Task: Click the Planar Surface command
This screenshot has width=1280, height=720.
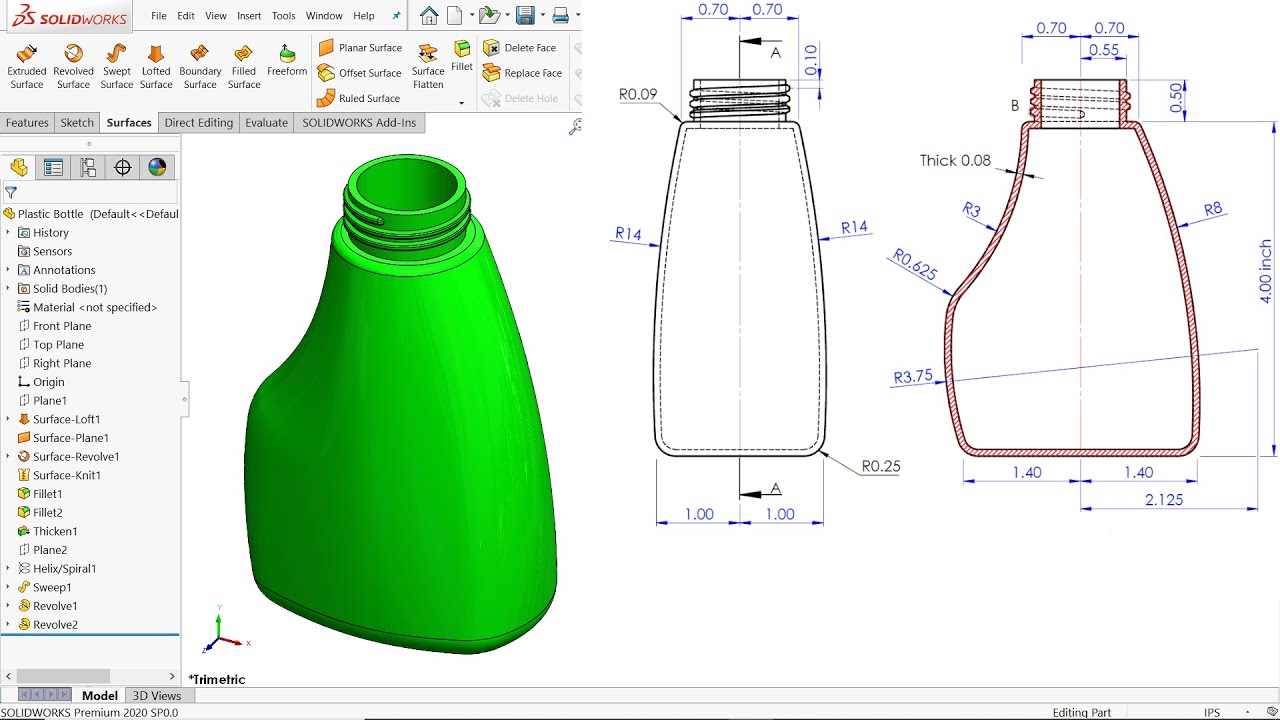Action: click(360, 48)
